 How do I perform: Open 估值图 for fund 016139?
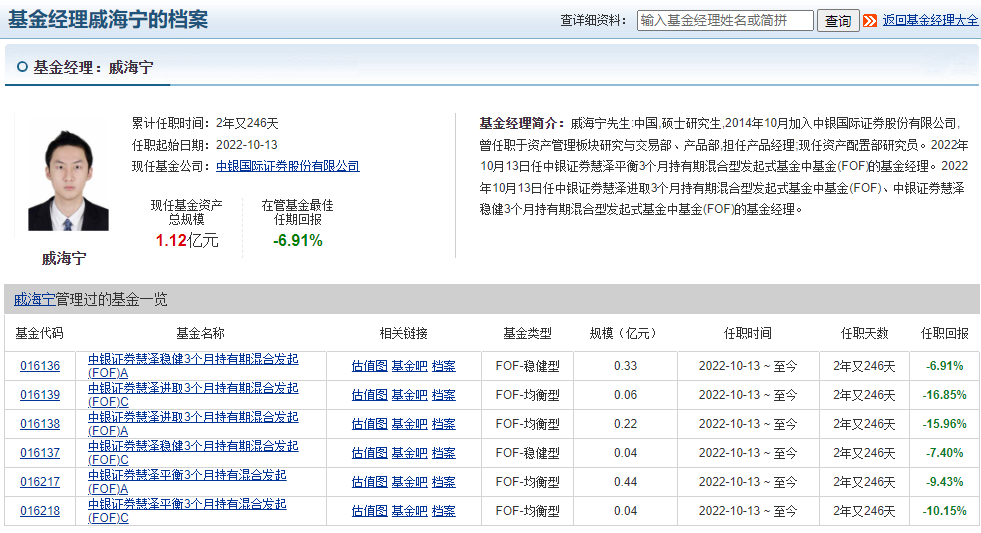(369, 395)
